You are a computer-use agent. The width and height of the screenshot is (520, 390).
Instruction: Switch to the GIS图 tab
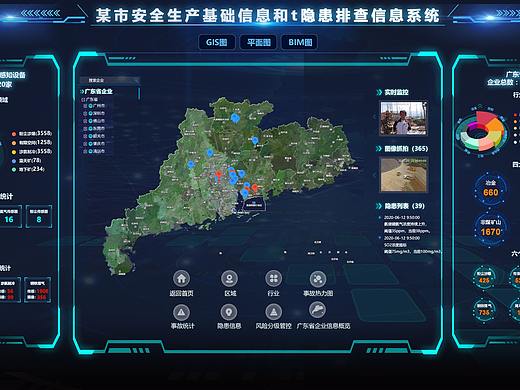coord(217,42)
